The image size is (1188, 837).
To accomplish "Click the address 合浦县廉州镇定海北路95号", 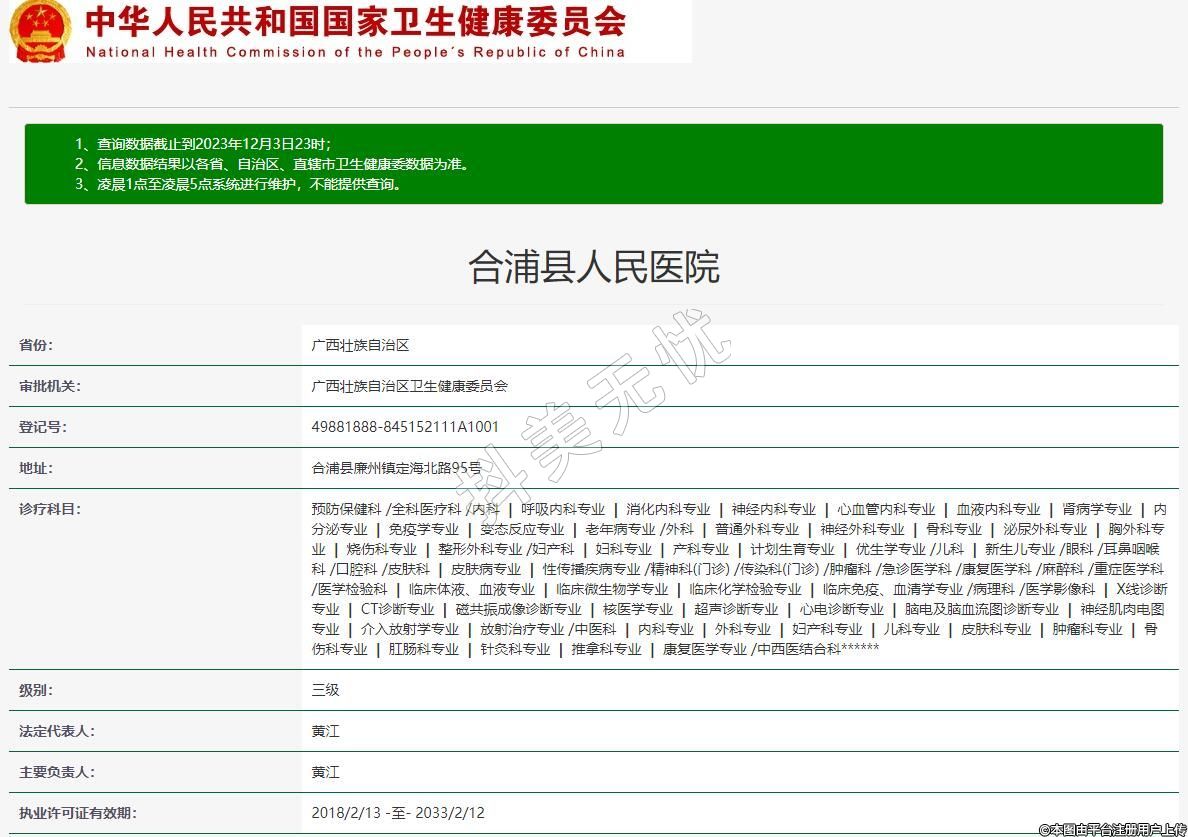I will (396, 468).
